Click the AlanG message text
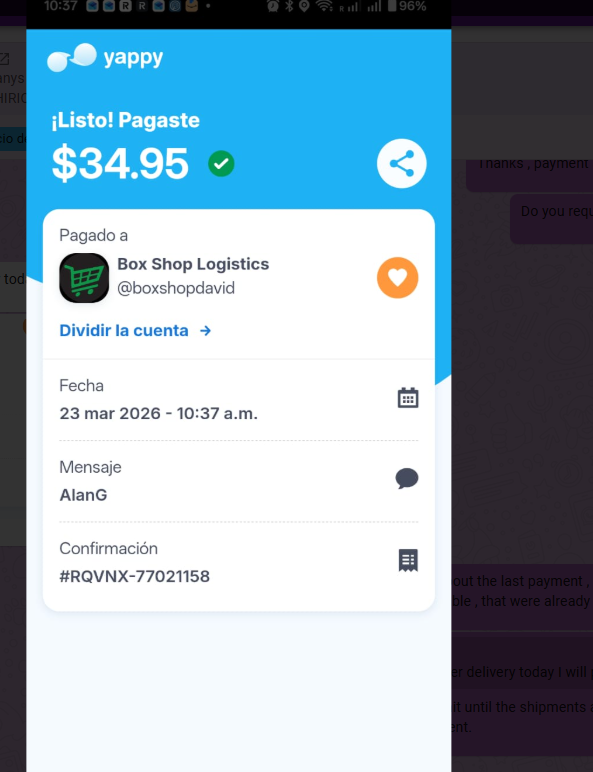 tap(83, 495)
